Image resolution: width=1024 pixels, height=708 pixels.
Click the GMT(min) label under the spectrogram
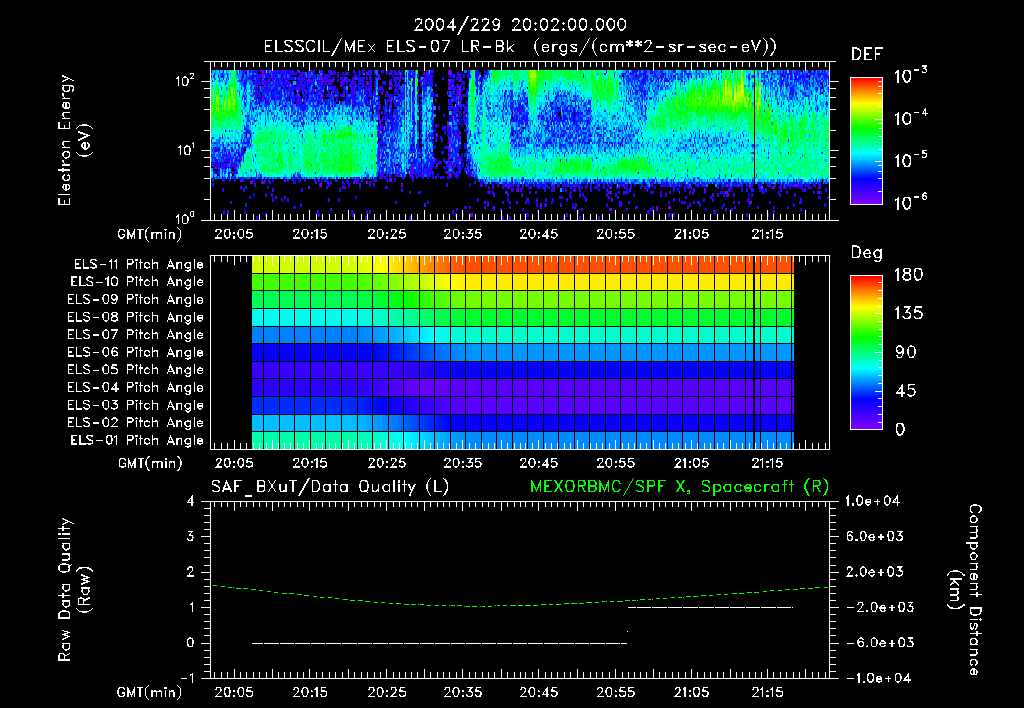150,234
